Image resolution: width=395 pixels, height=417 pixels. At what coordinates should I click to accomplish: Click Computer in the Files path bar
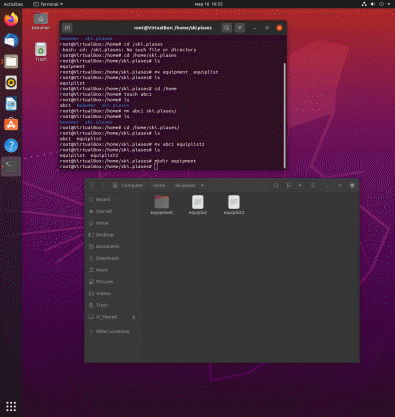tap(129, 185)
